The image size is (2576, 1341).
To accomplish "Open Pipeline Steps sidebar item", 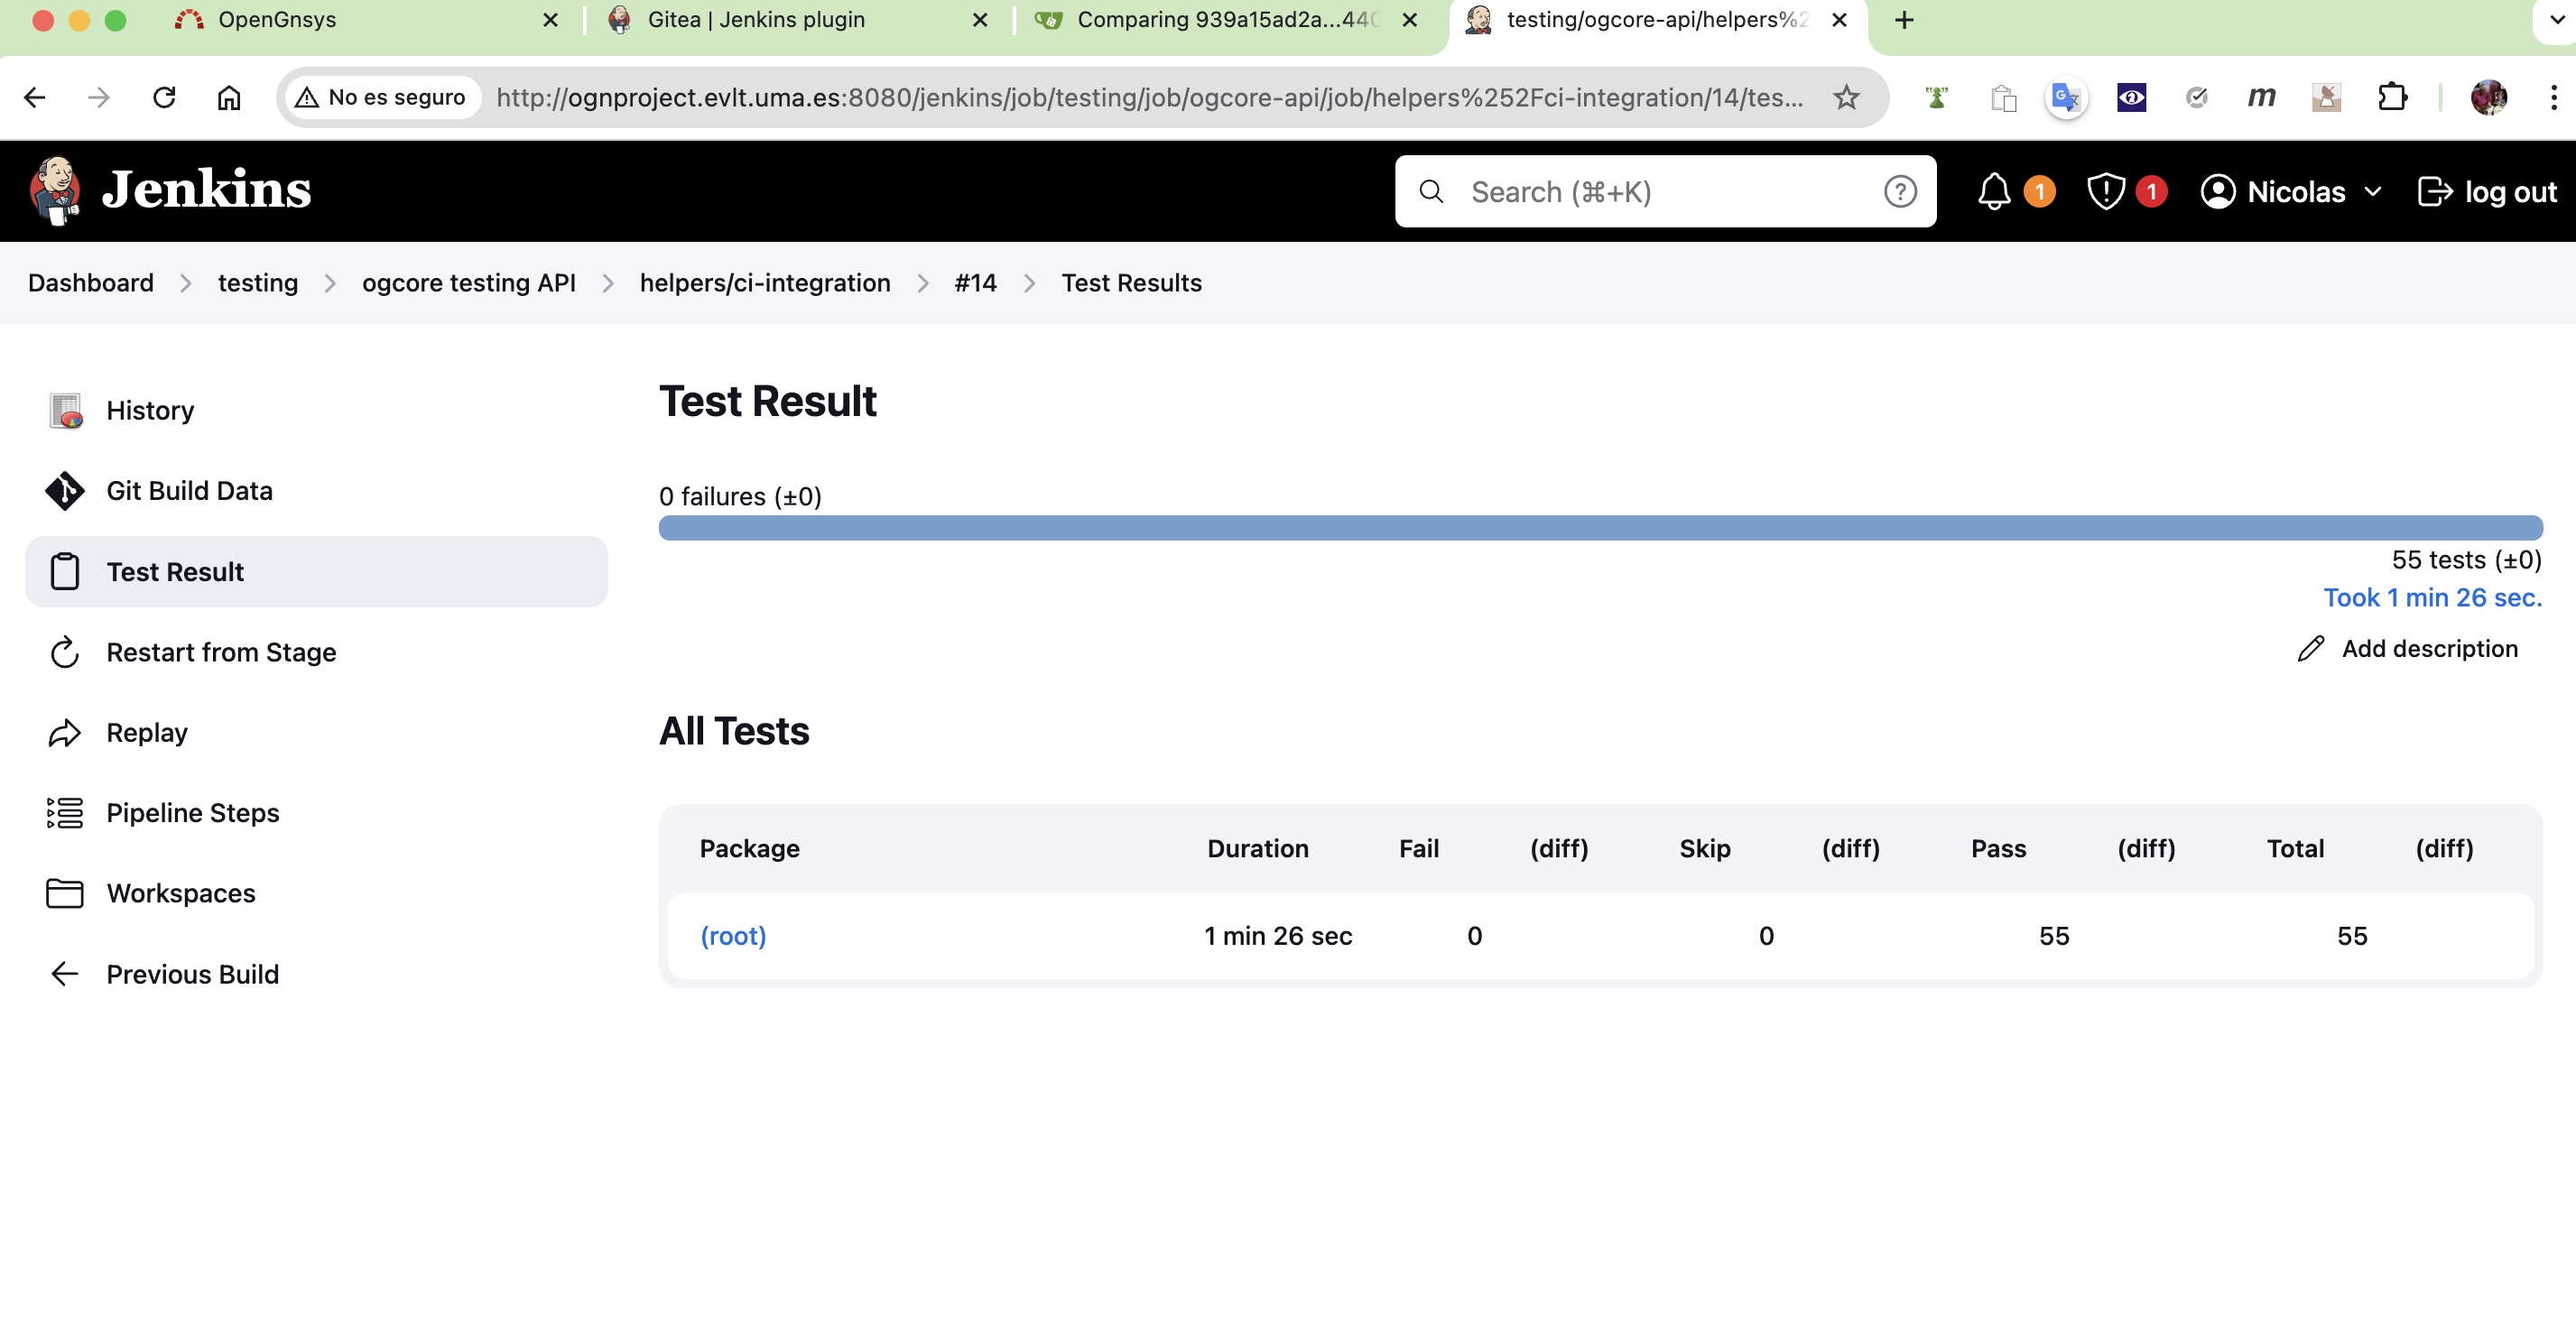I will [316, 813].
